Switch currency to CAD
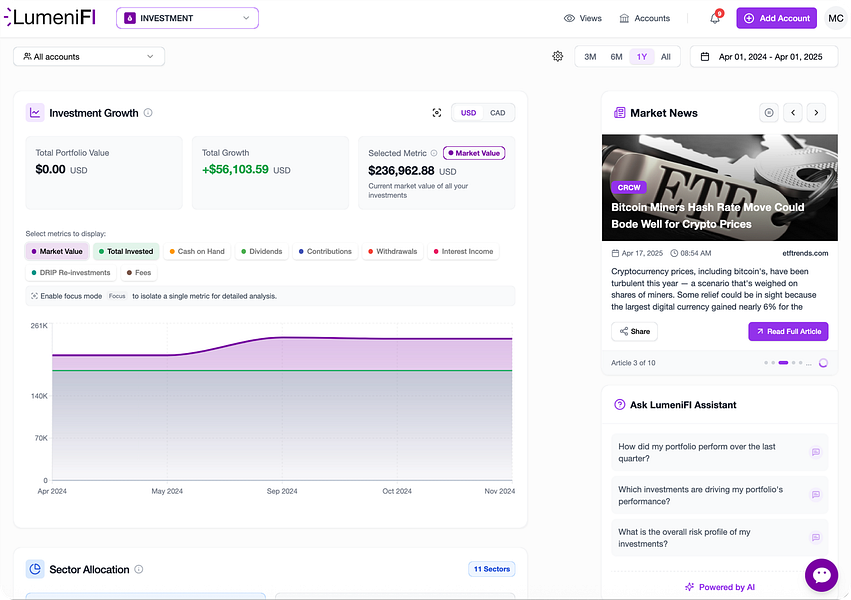This screenshot has width=851, height=600. [497, 113]
